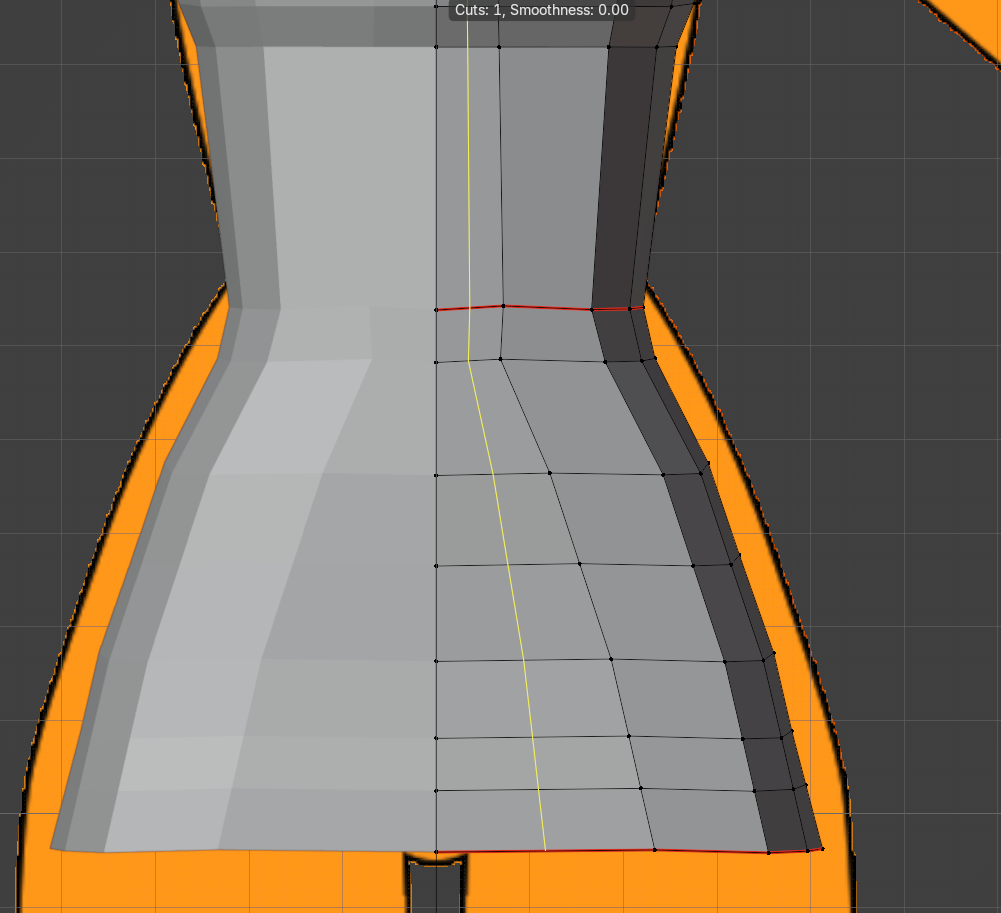Click the empty grid background left of the torso

[x=96, y=160]
